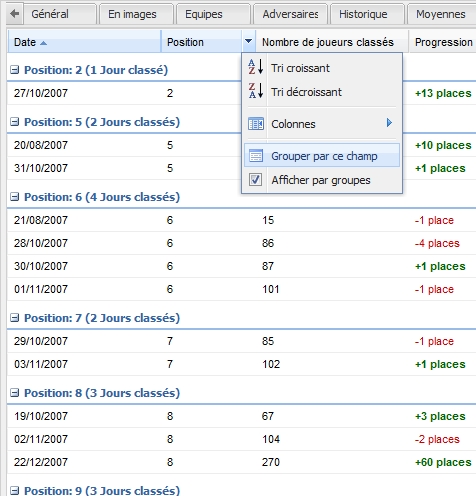Click the back arrow tab scroller

coord(15,14)
